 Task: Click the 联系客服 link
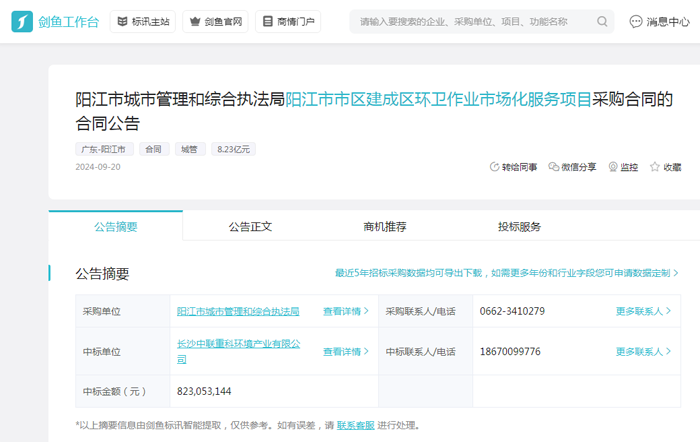(x=355, y=425)
